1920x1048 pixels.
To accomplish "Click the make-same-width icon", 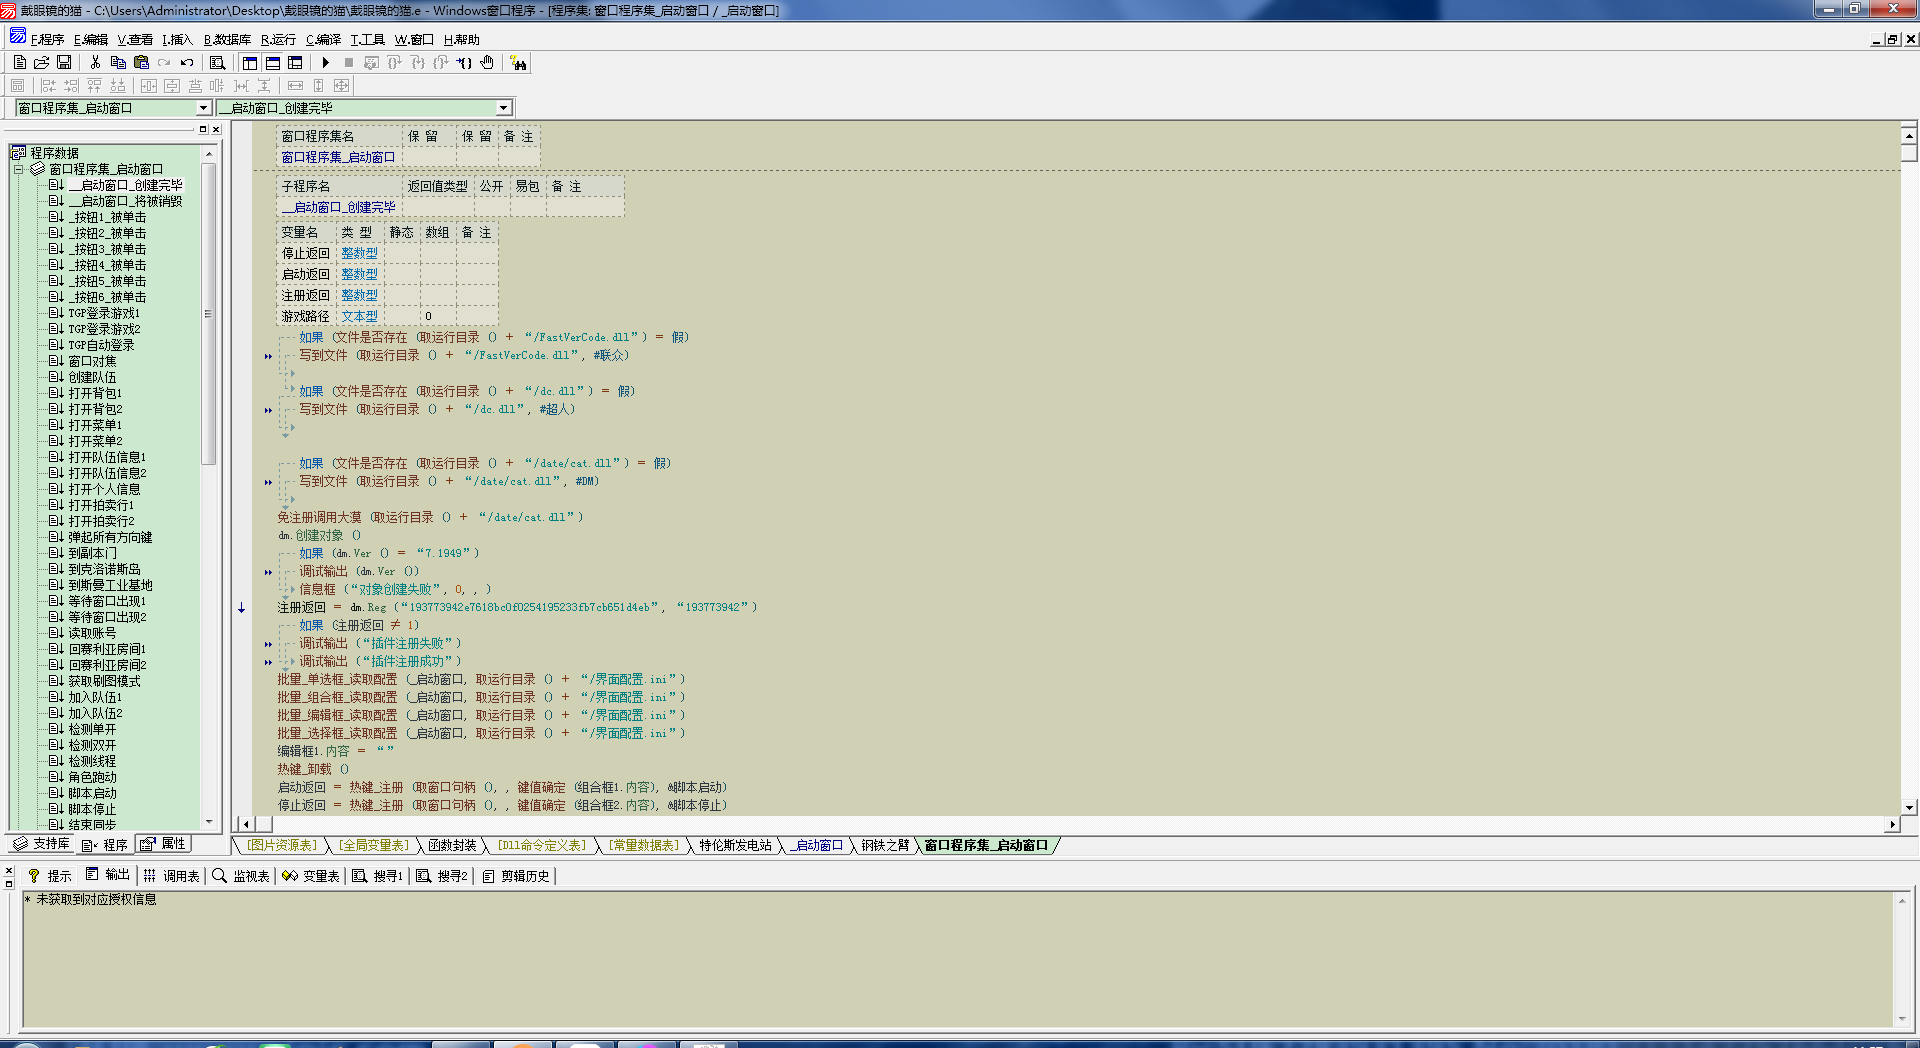I will click(295, 85).
